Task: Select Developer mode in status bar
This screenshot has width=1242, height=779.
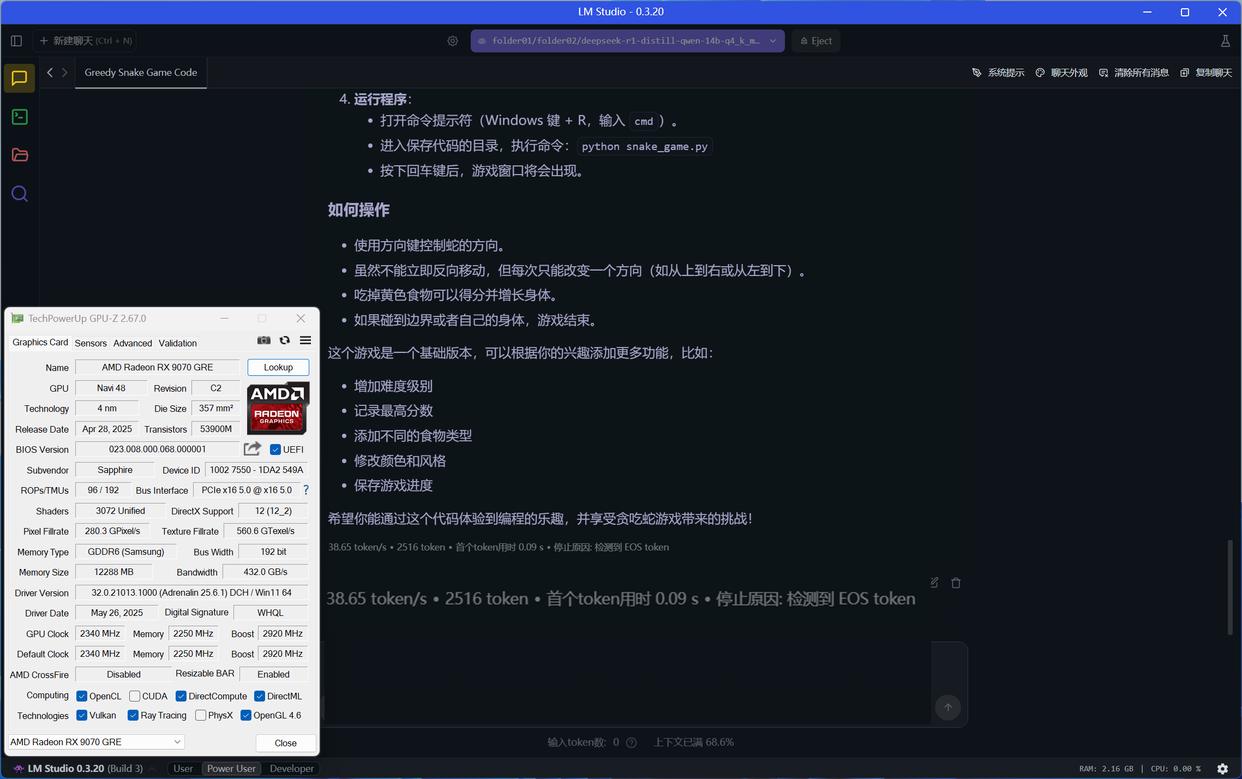Action: click(292, 769)
